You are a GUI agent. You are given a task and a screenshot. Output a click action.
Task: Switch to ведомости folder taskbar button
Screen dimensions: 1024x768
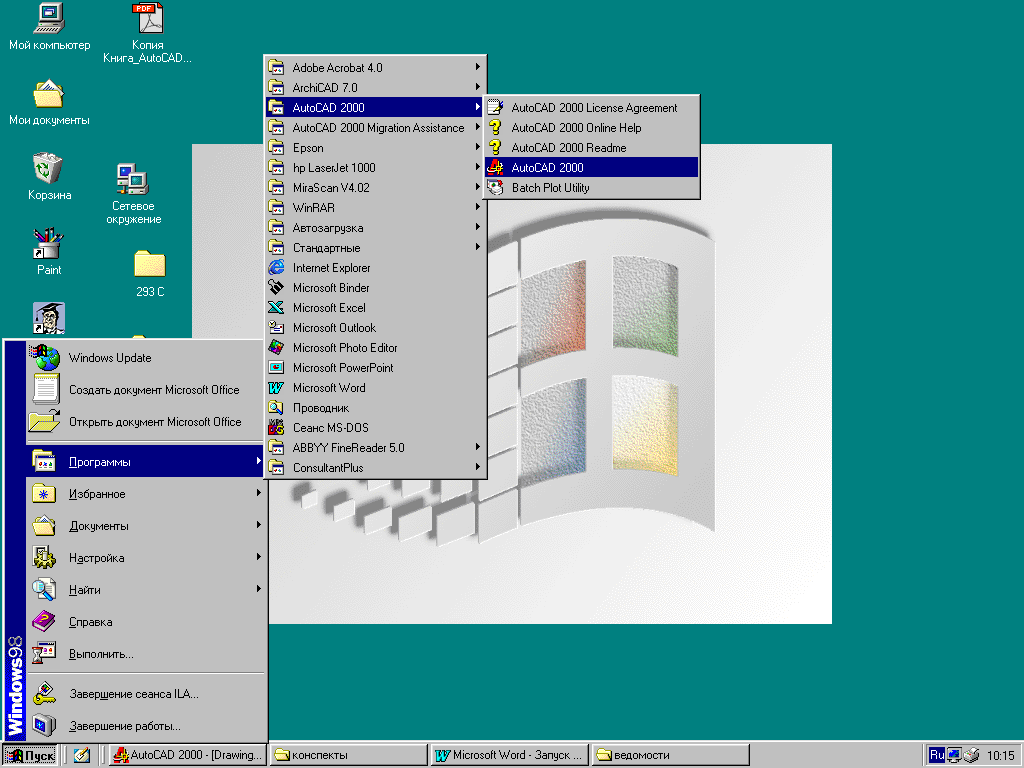coord(671,755)
